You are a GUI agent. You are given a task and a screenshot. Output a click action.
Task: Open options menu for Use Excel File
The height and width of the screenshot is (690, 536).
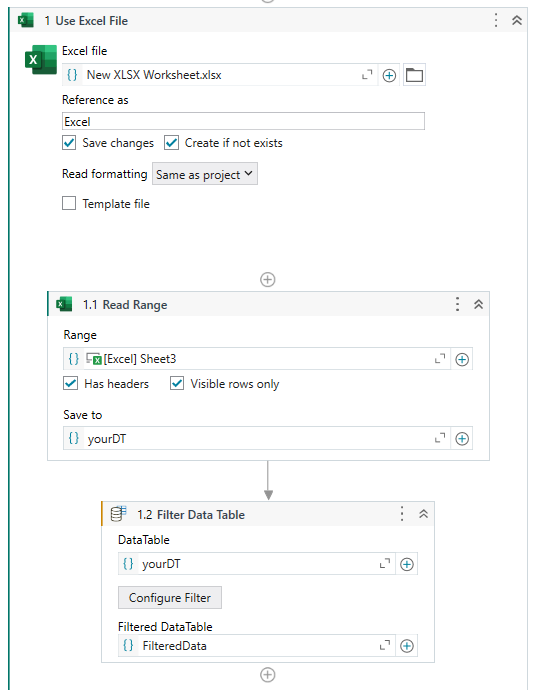pos(496,20)
